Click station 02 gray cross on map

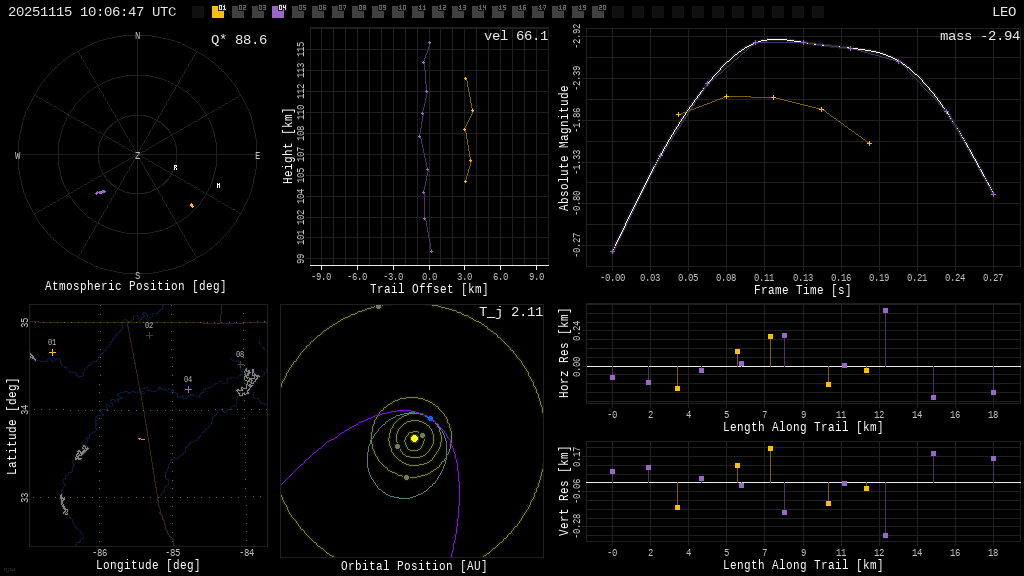coord(149,335)
